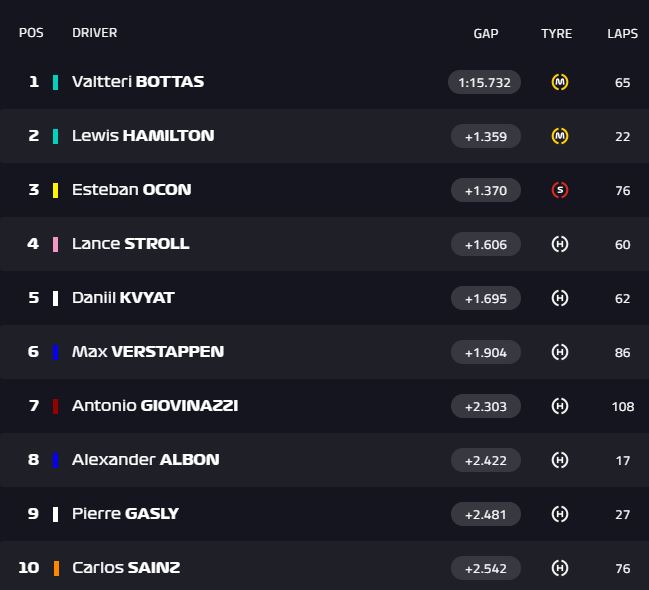
Task: Click the LAPS column header
Action: tap(622, 33)
